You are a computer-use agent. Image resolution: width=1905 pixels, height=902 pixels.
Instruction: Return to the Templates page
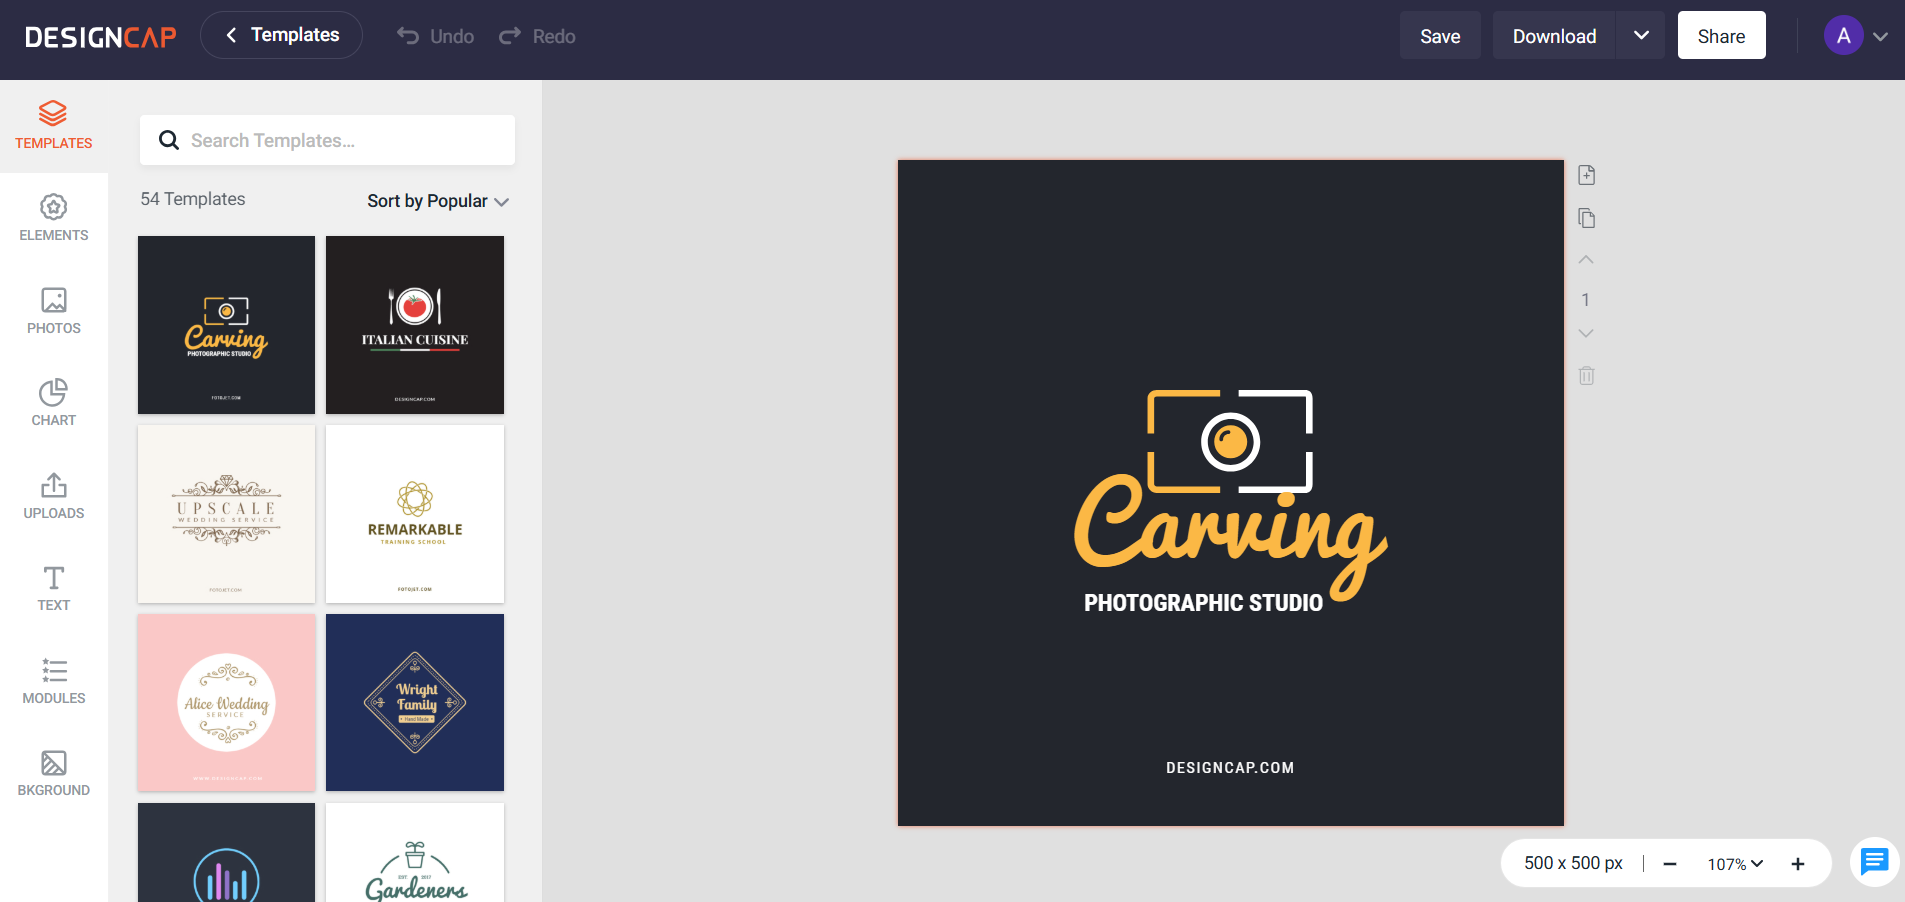pos(281,34)
